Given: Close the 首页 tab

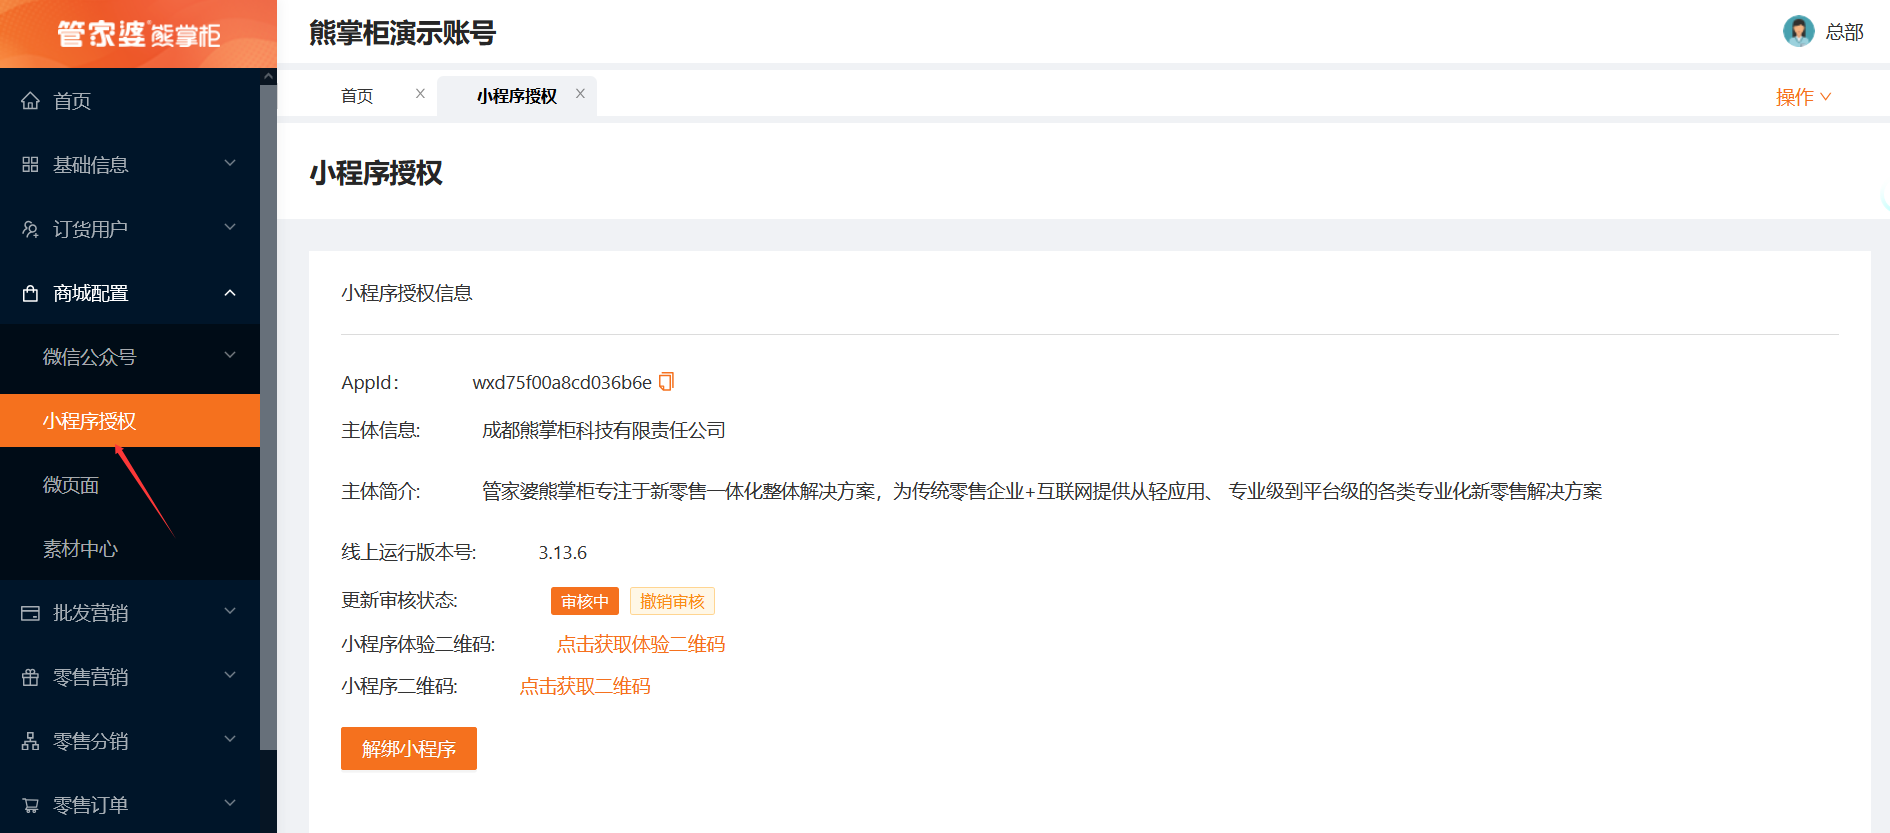Looking at the screenshot, I should click(420, 93).
